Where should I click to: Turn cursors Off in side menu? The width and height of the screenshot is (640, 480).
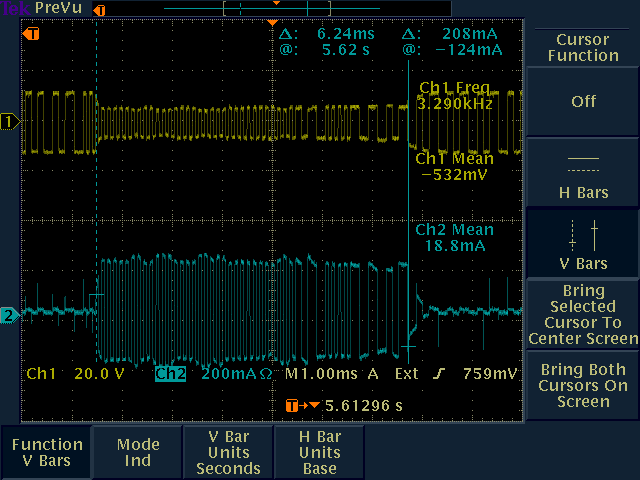(583, 102)
